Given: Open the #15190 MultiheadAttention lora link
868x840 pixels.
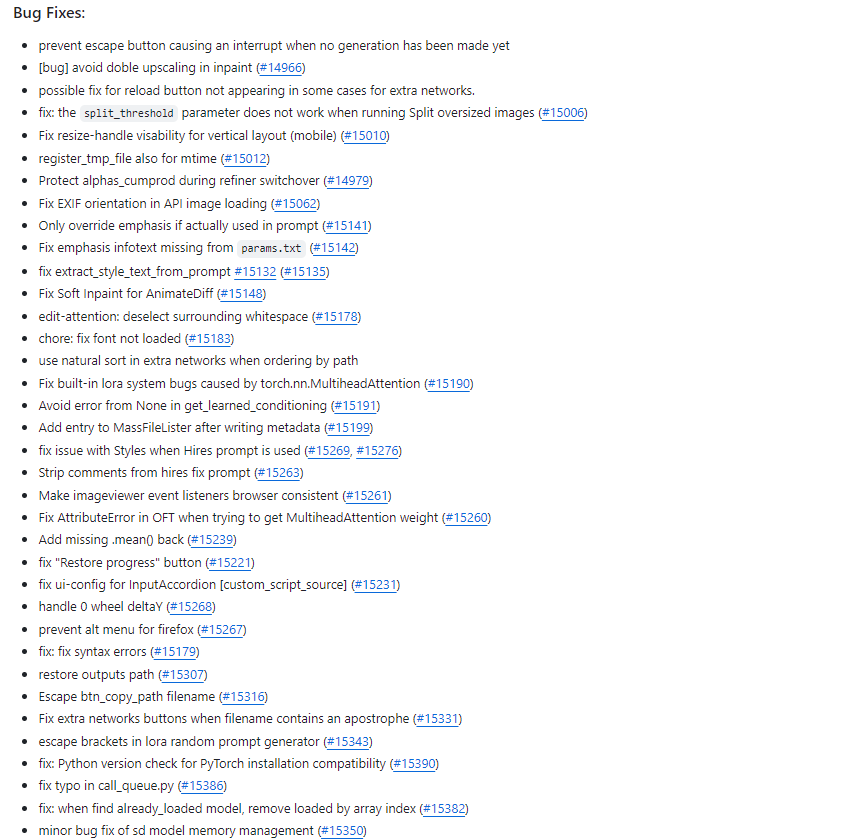Looking at the screenshot, I should click(x=449, y=384).
